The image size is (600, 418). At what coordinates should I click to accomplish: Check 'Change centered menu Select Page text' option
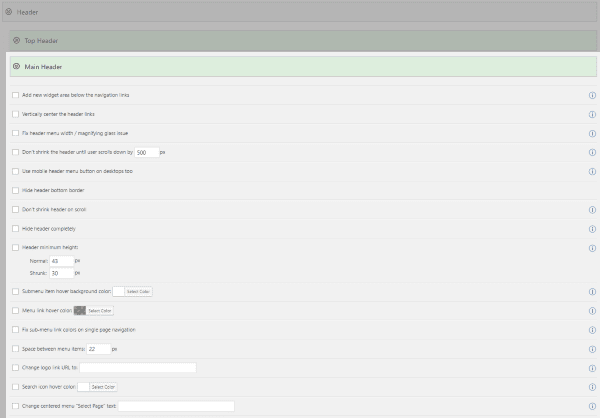click(15, 406)
